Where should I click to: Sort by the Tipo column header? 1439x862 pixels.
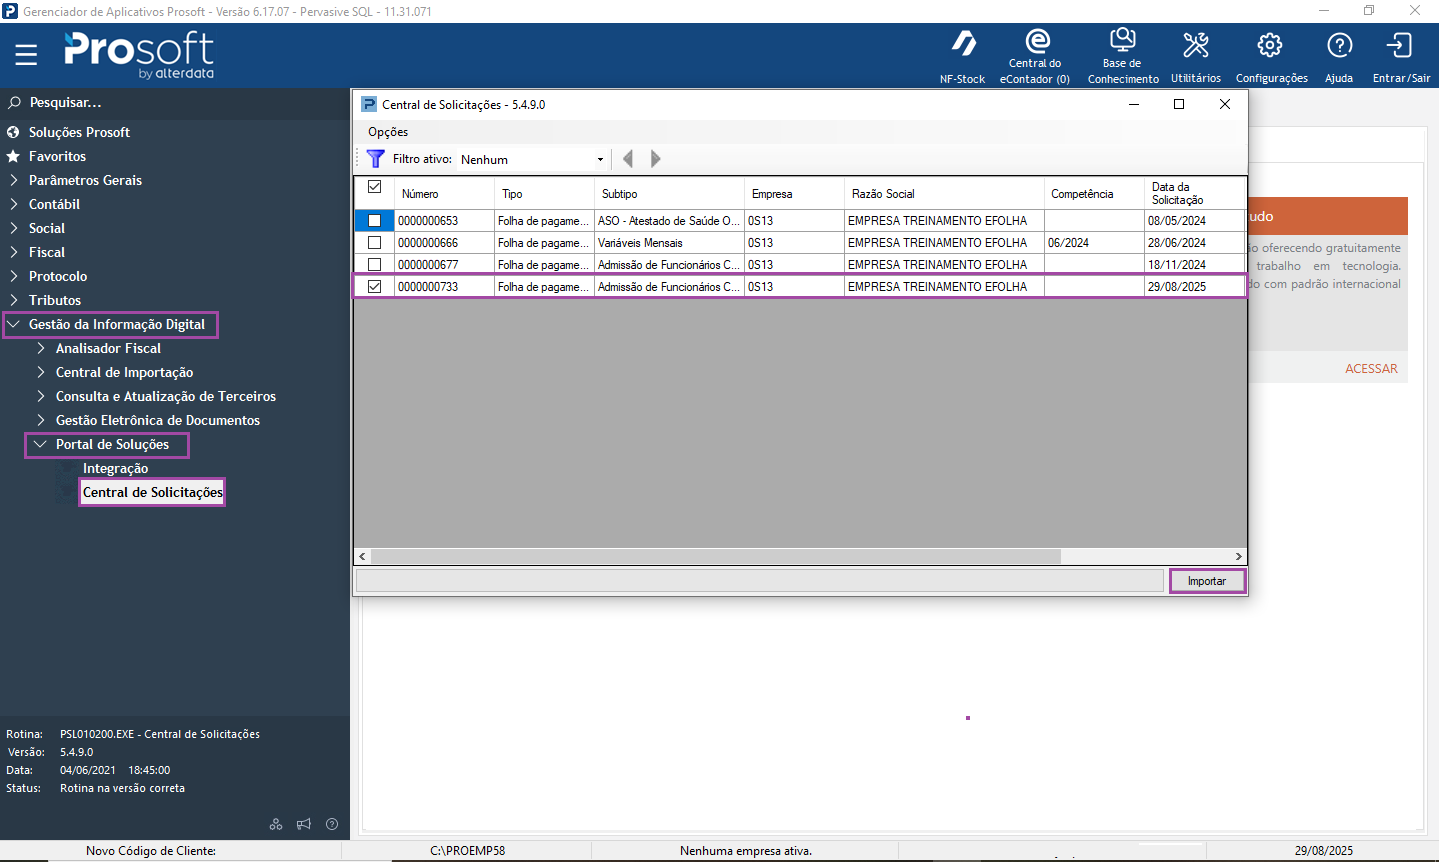click(545, 193)
